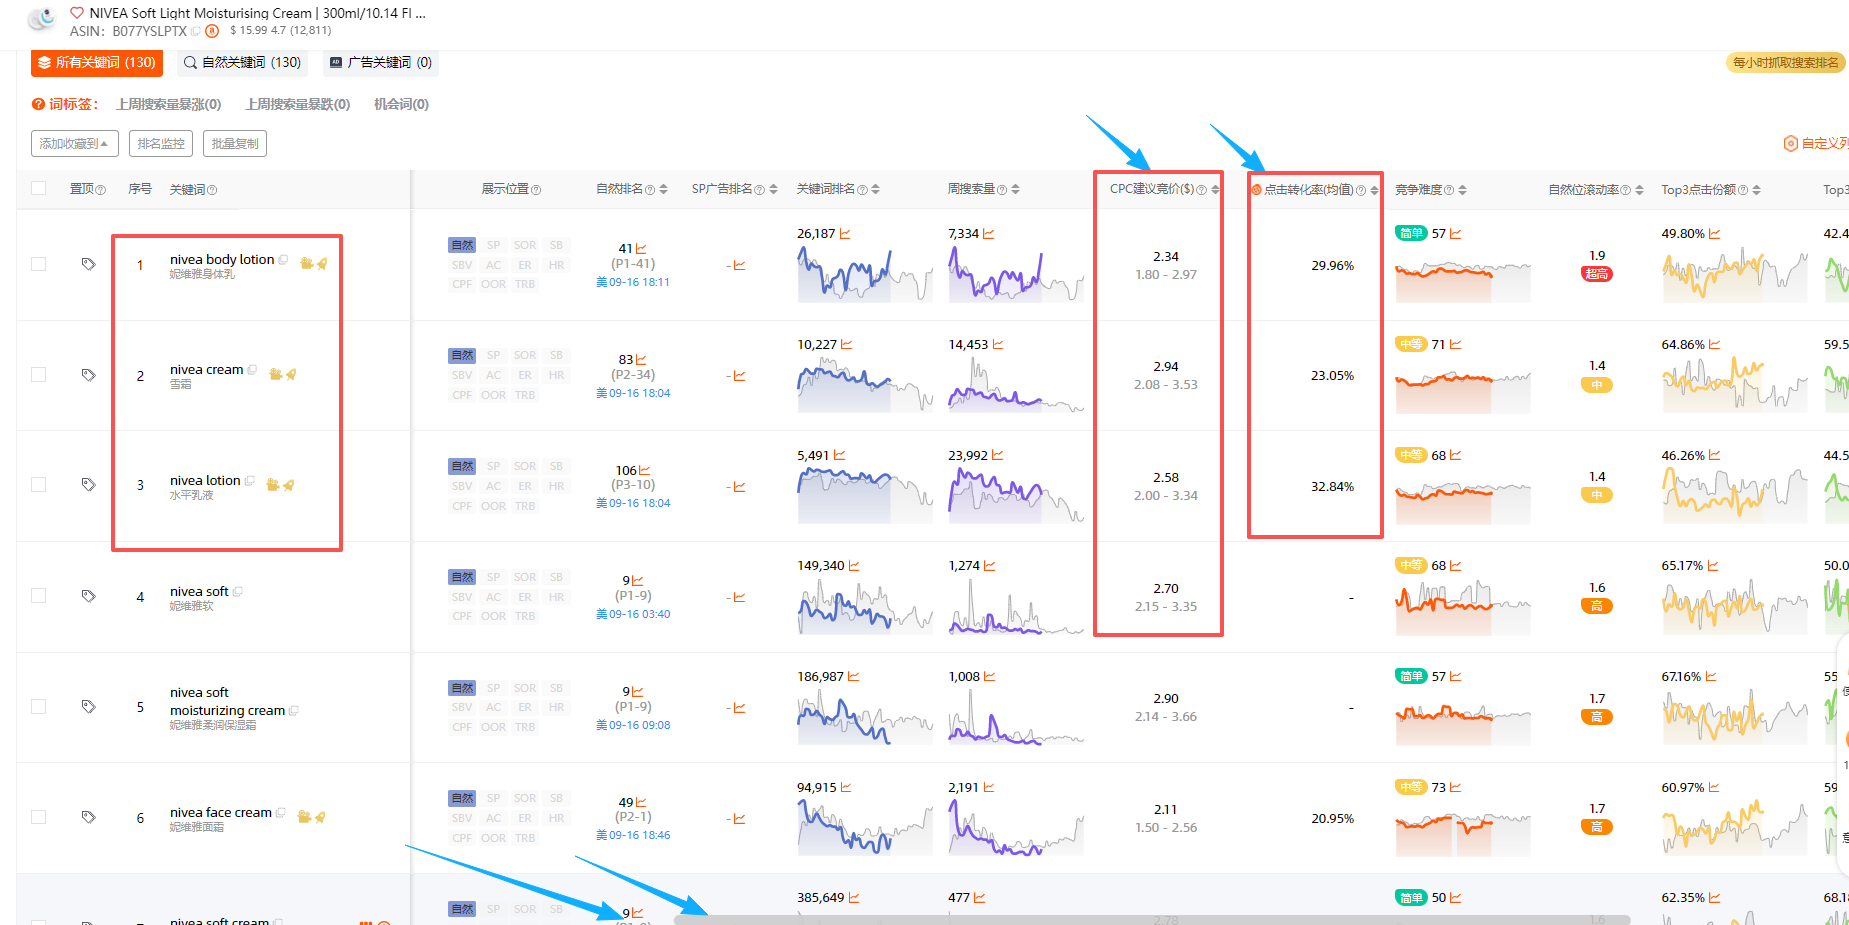Screen dimensions: 1849x925
Task: Copy the keyword nivea face cream
Action: (281, 813)
